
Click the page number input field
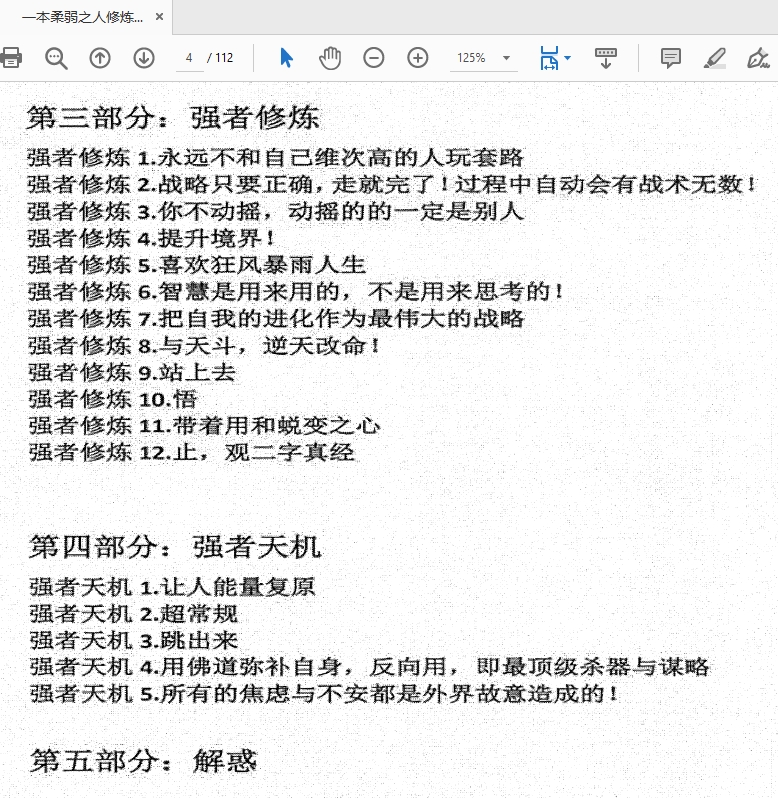point(189,58)
